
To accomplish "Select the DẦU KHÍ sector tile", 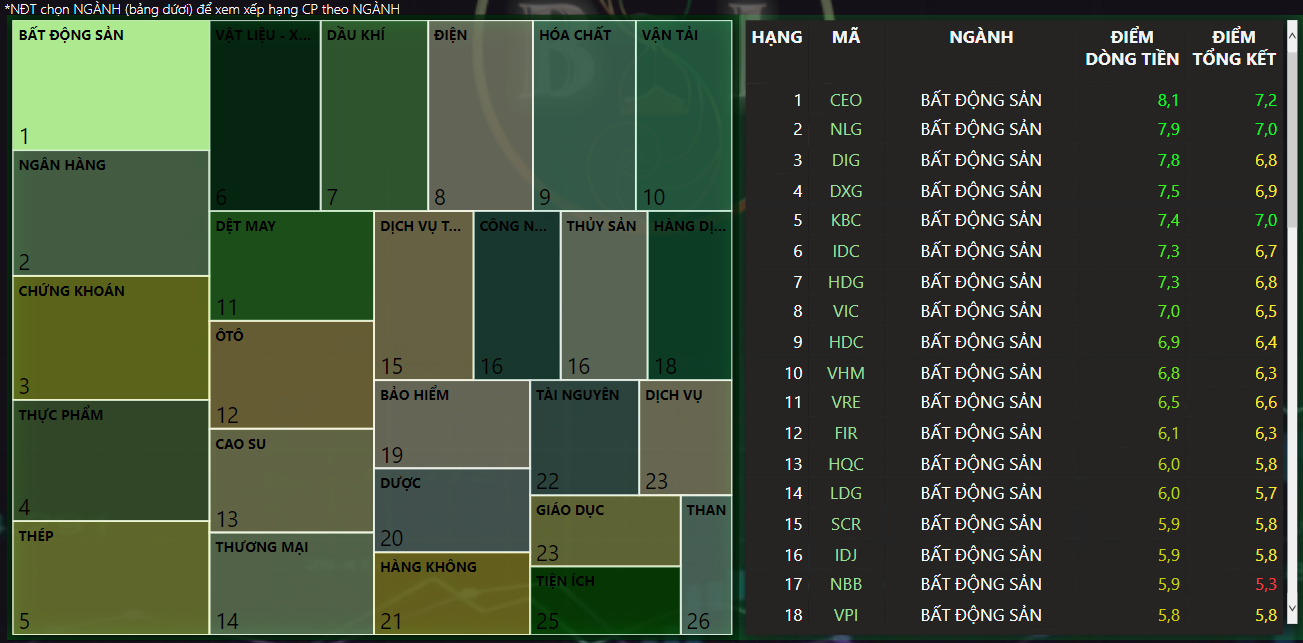I will point(374,115).
